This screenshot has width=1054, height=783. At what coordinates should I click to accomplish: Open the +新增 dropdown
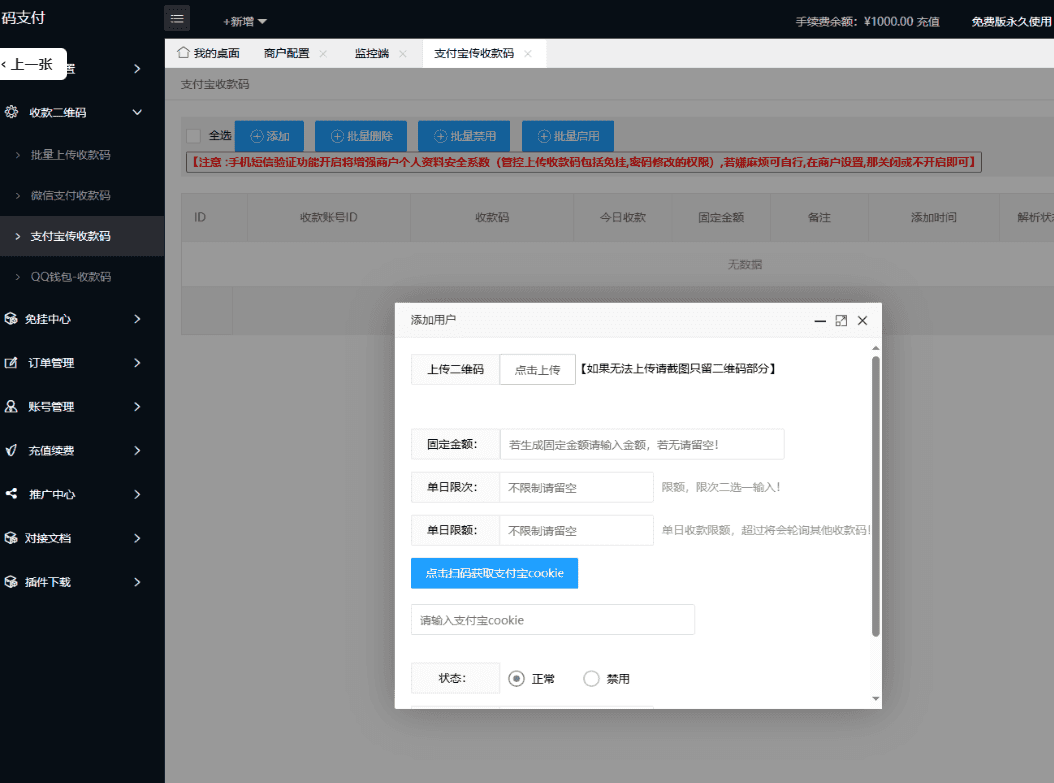click(x=245, y=22)
